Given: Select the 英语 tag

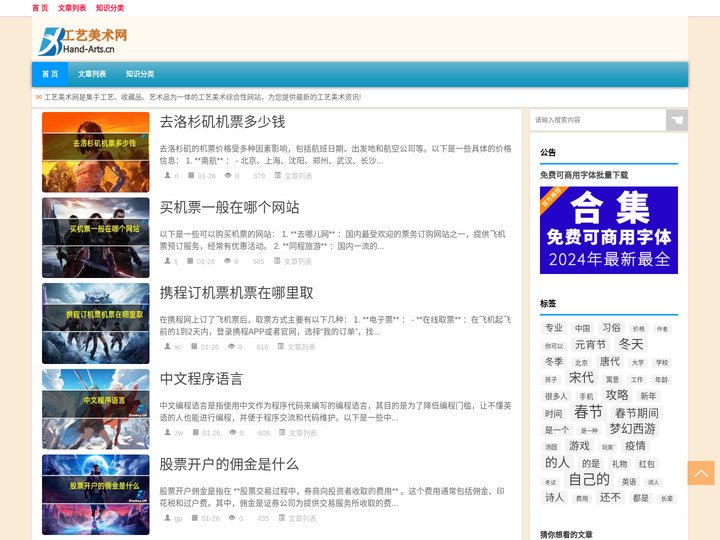Looking at the screenshot, I should (629, 481).
